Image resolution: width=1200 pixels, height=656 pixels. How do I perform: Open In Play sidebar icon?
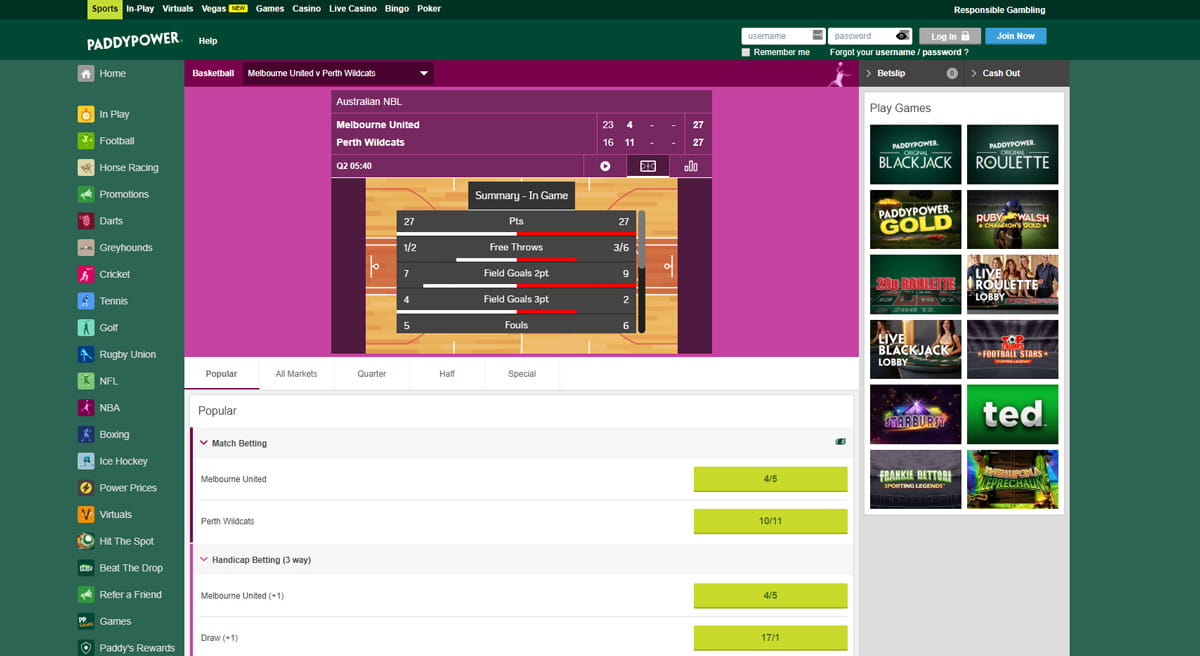coord(86,114)
